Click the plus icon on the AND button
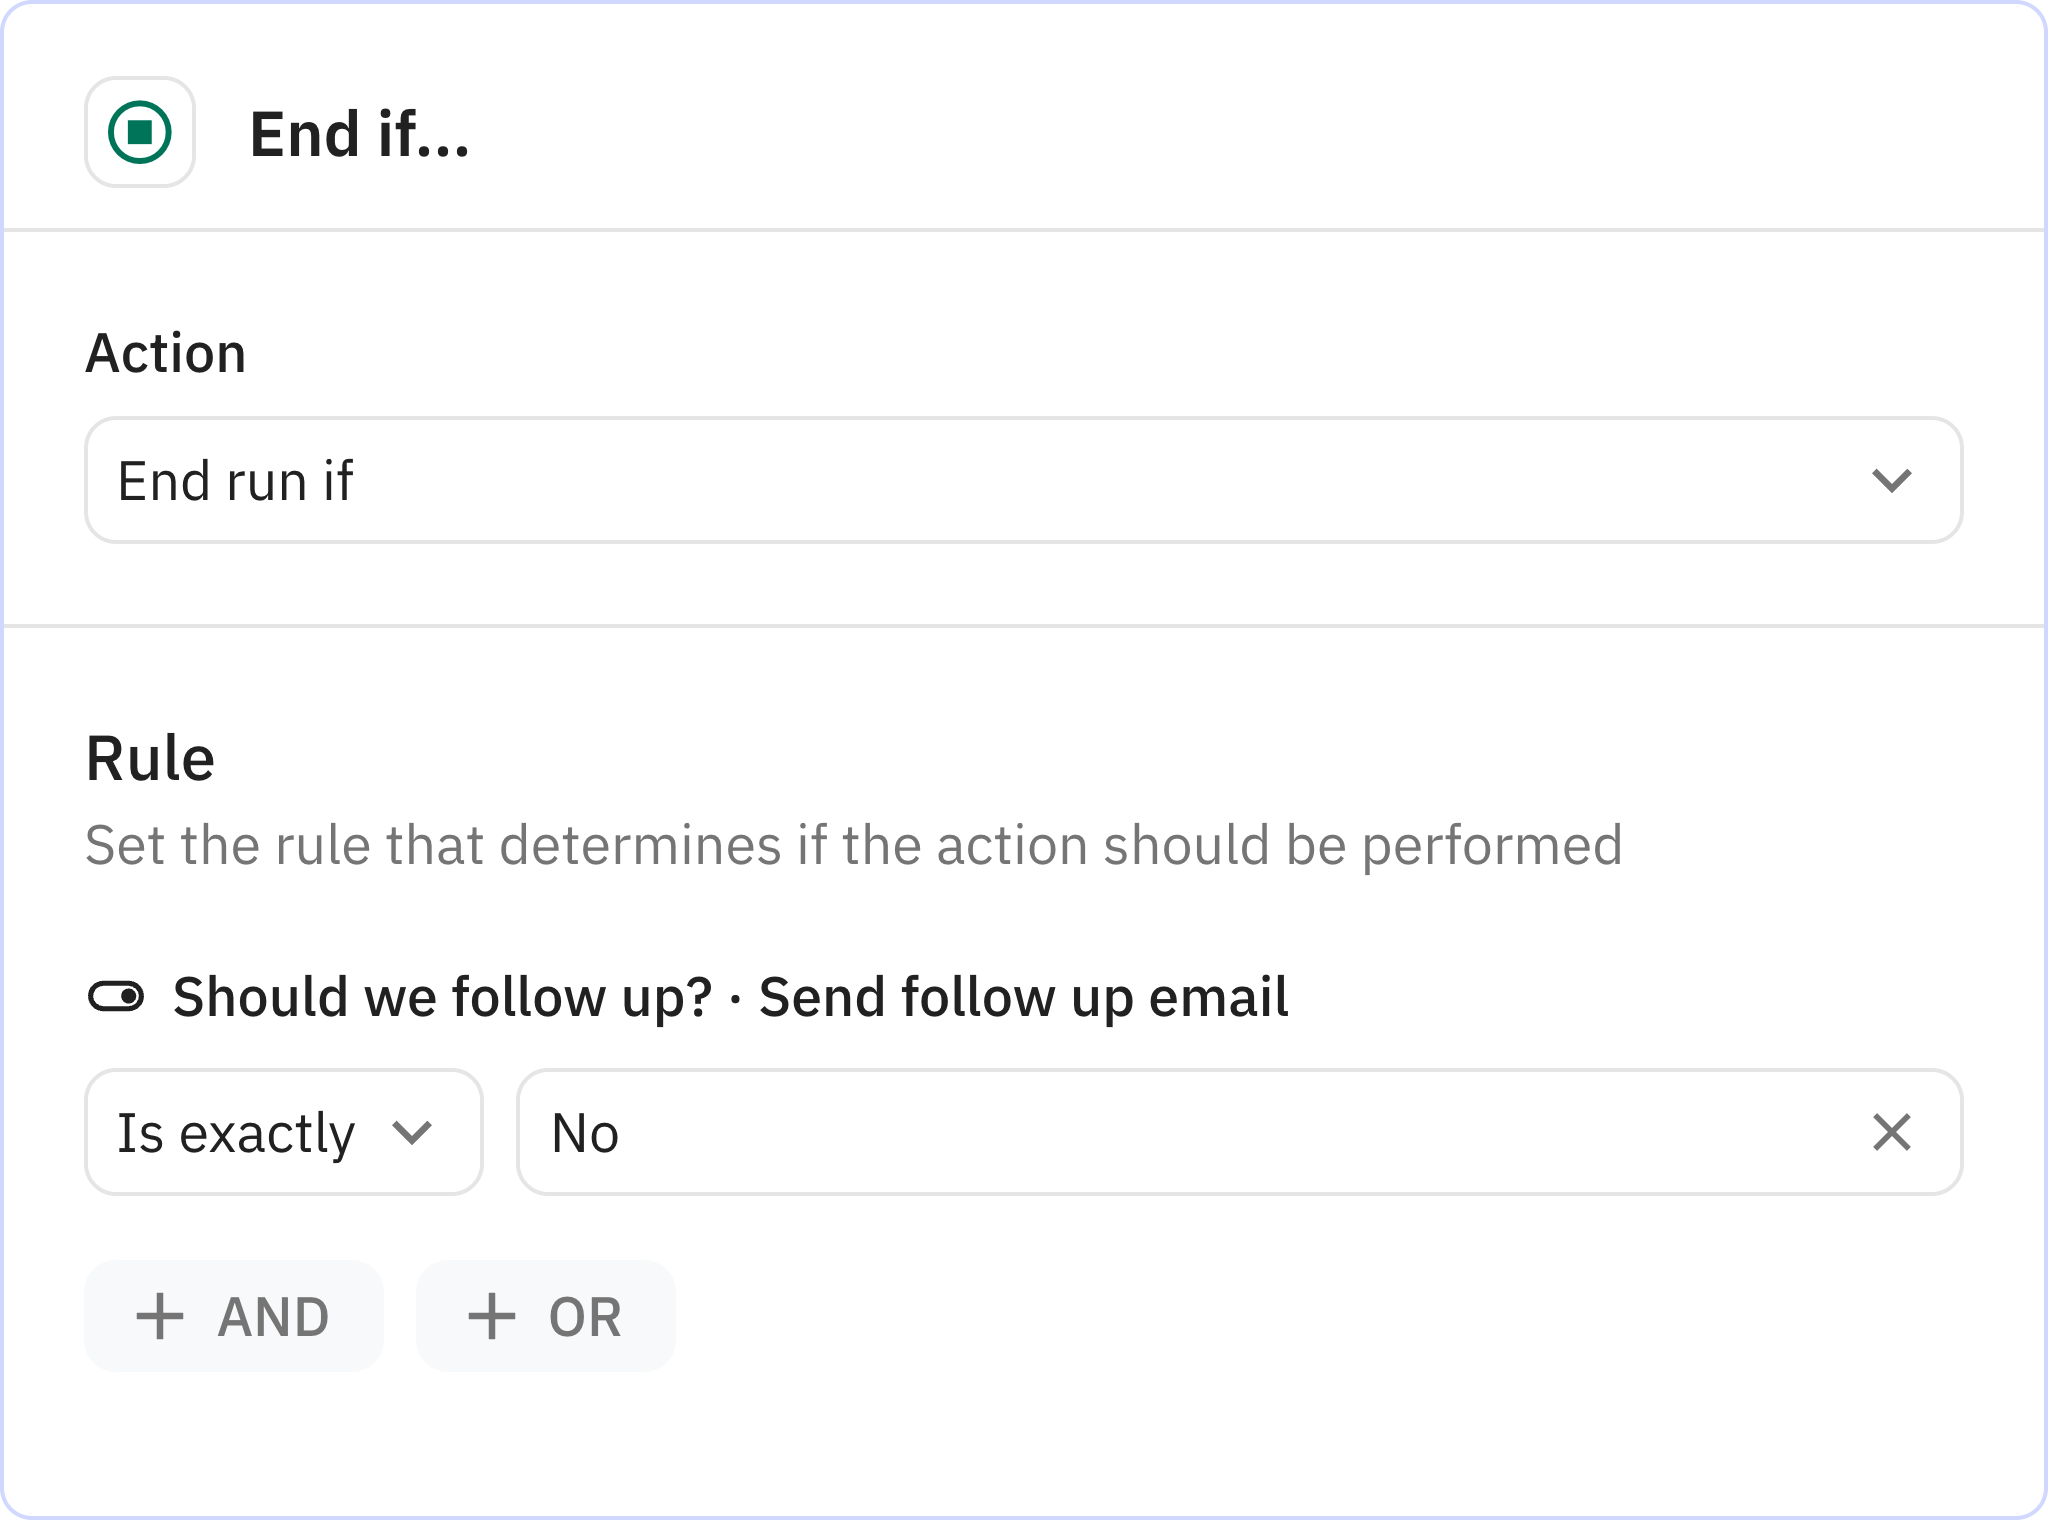The width and height of the screenshot is (2048, 1520). point(160,1316)
